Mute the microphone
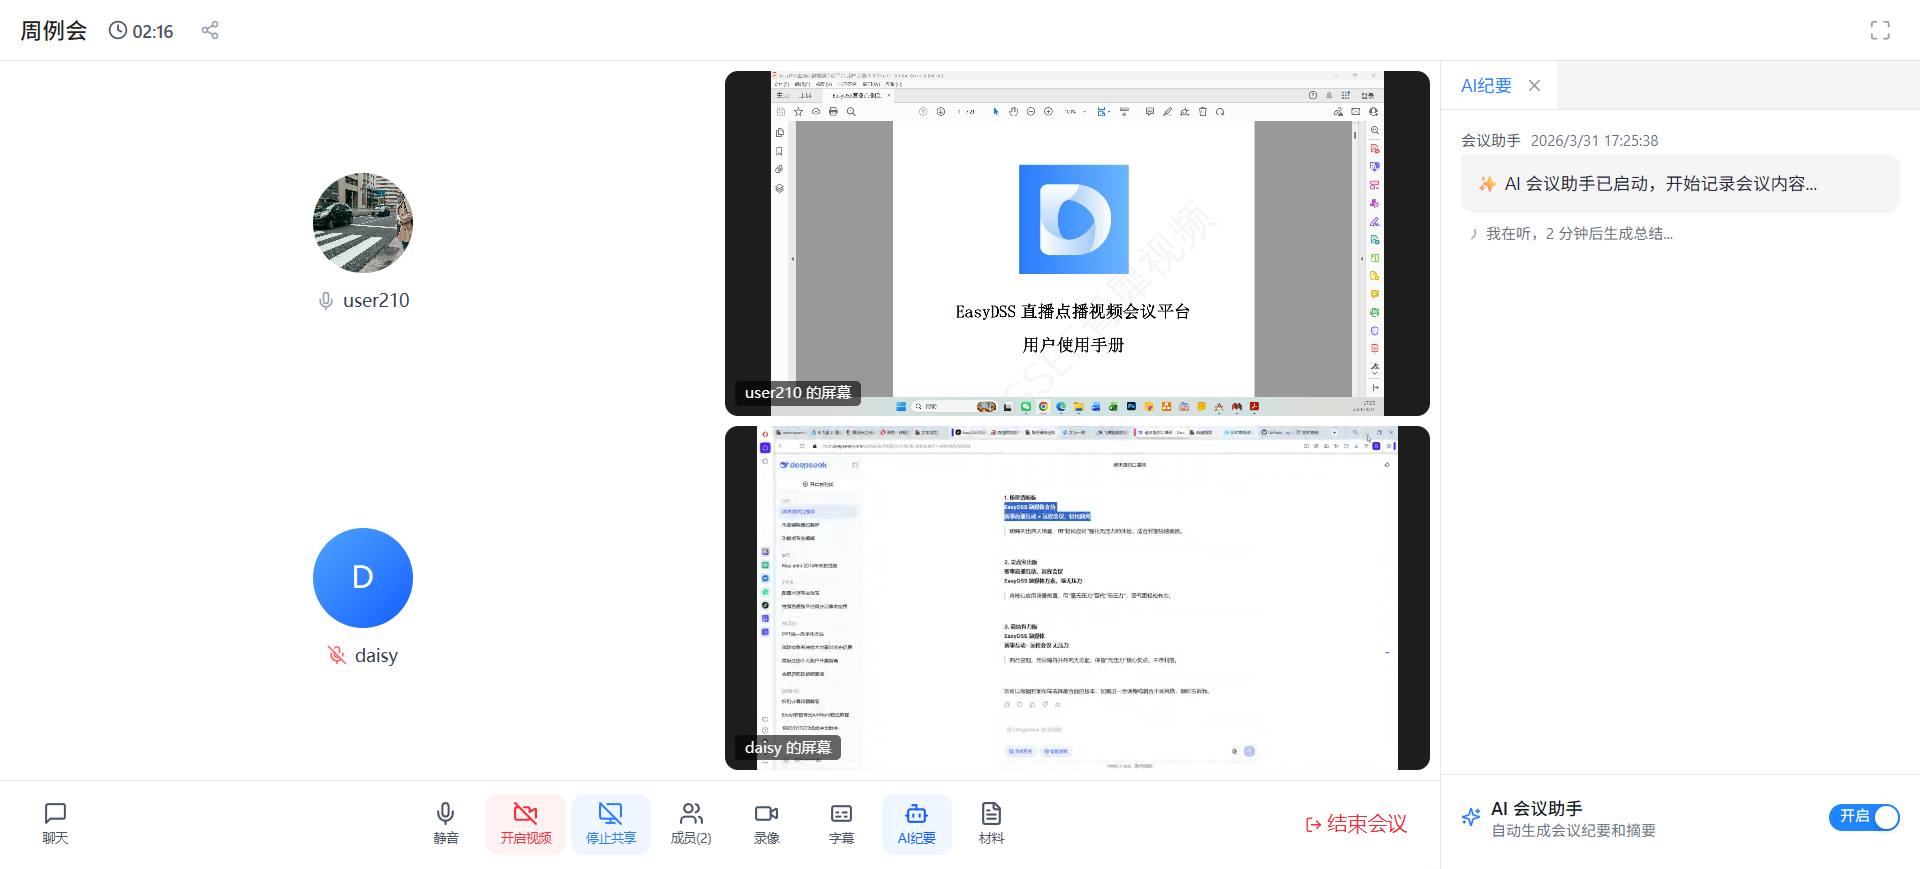This screenshot has width=1920, height=869. click(446, 824)
